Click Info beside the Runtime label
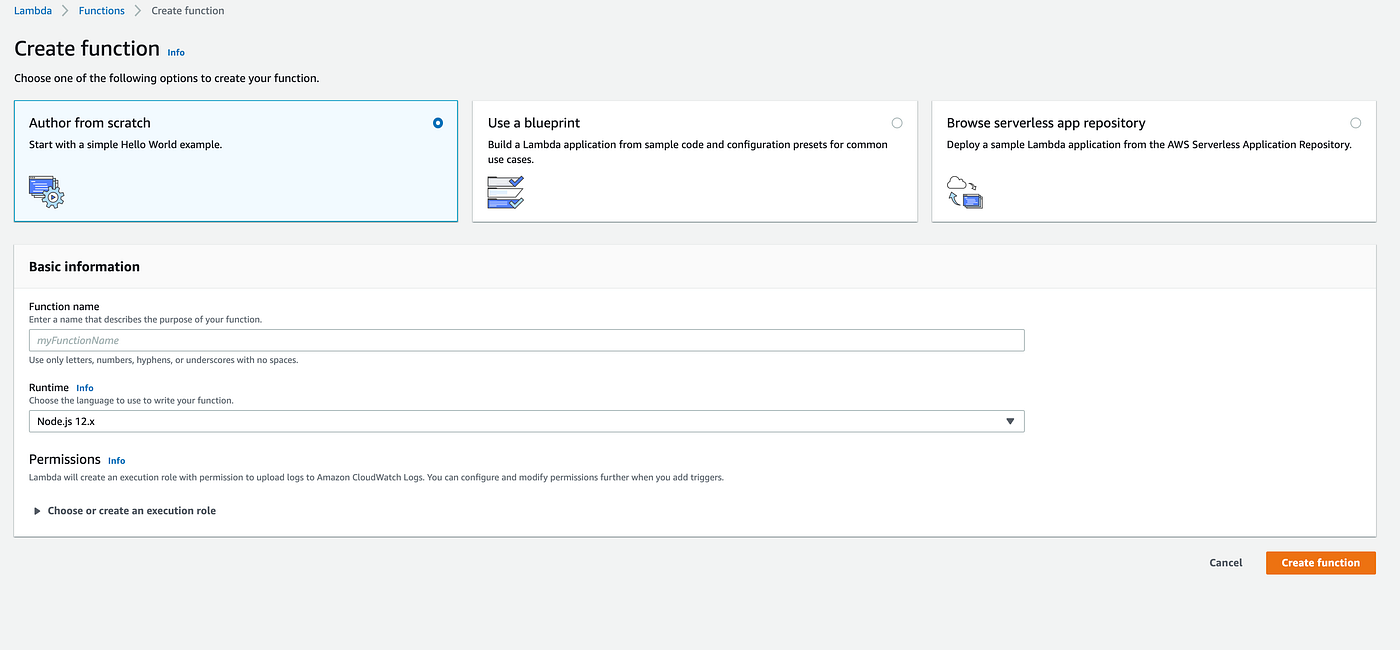The height and width of the screenshot is (650, 1400). [85, 387]
